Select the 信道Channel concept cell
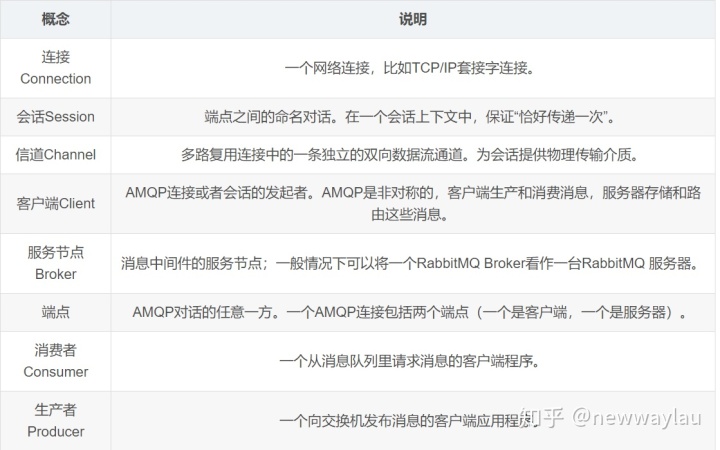Viewport: 720px width, 450px height. point(56,155)
